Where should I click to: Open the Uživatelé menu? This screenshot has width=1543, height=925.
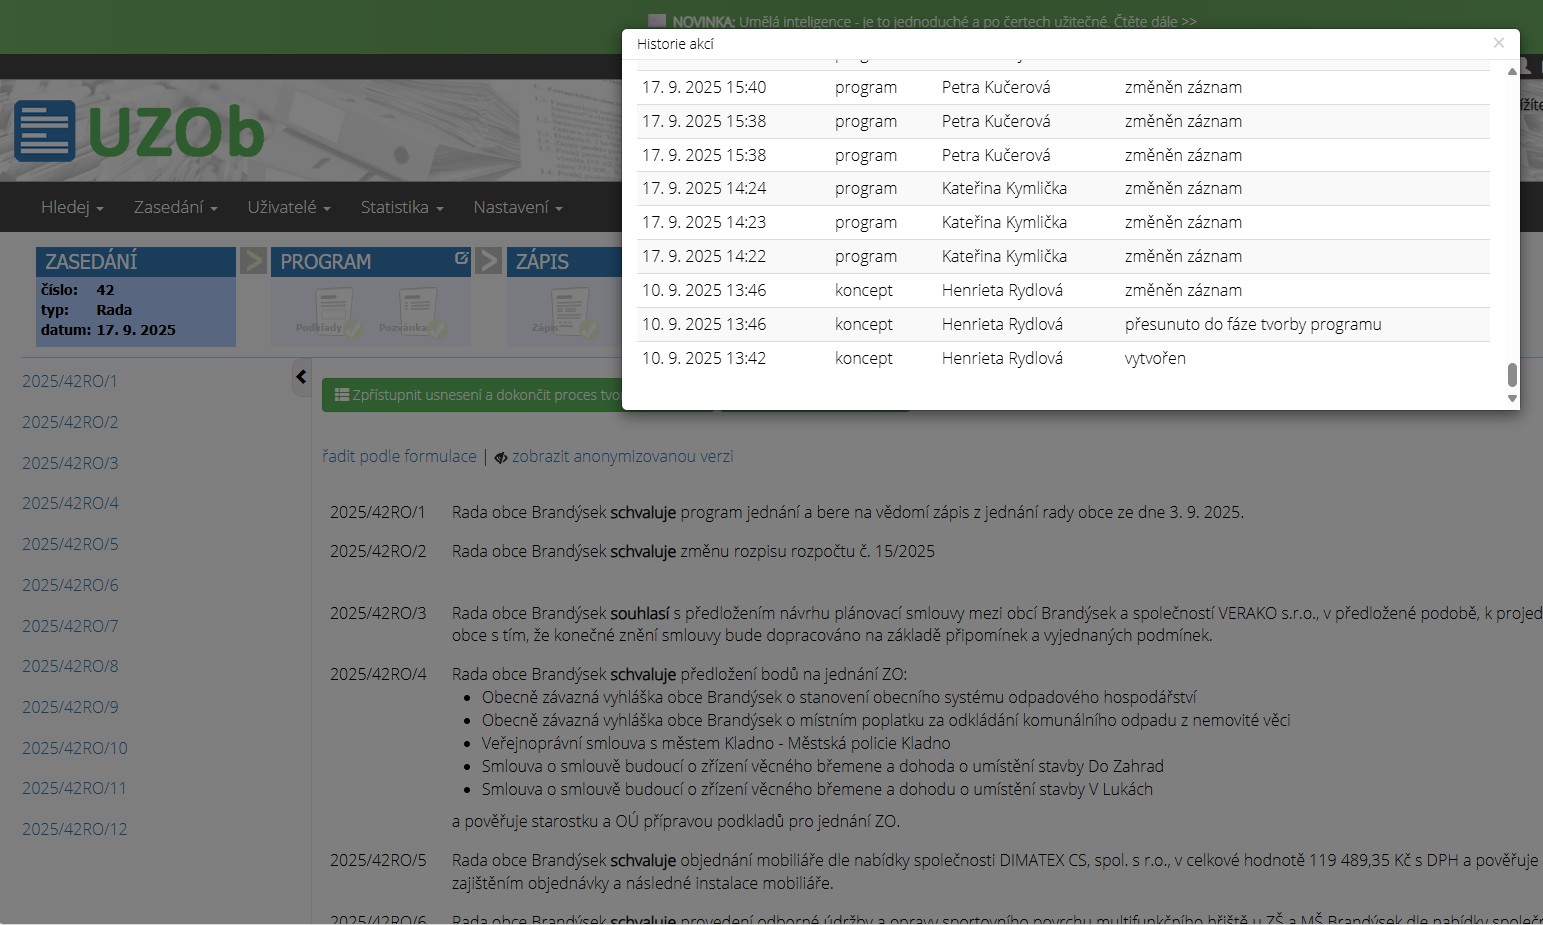point(288,207)
